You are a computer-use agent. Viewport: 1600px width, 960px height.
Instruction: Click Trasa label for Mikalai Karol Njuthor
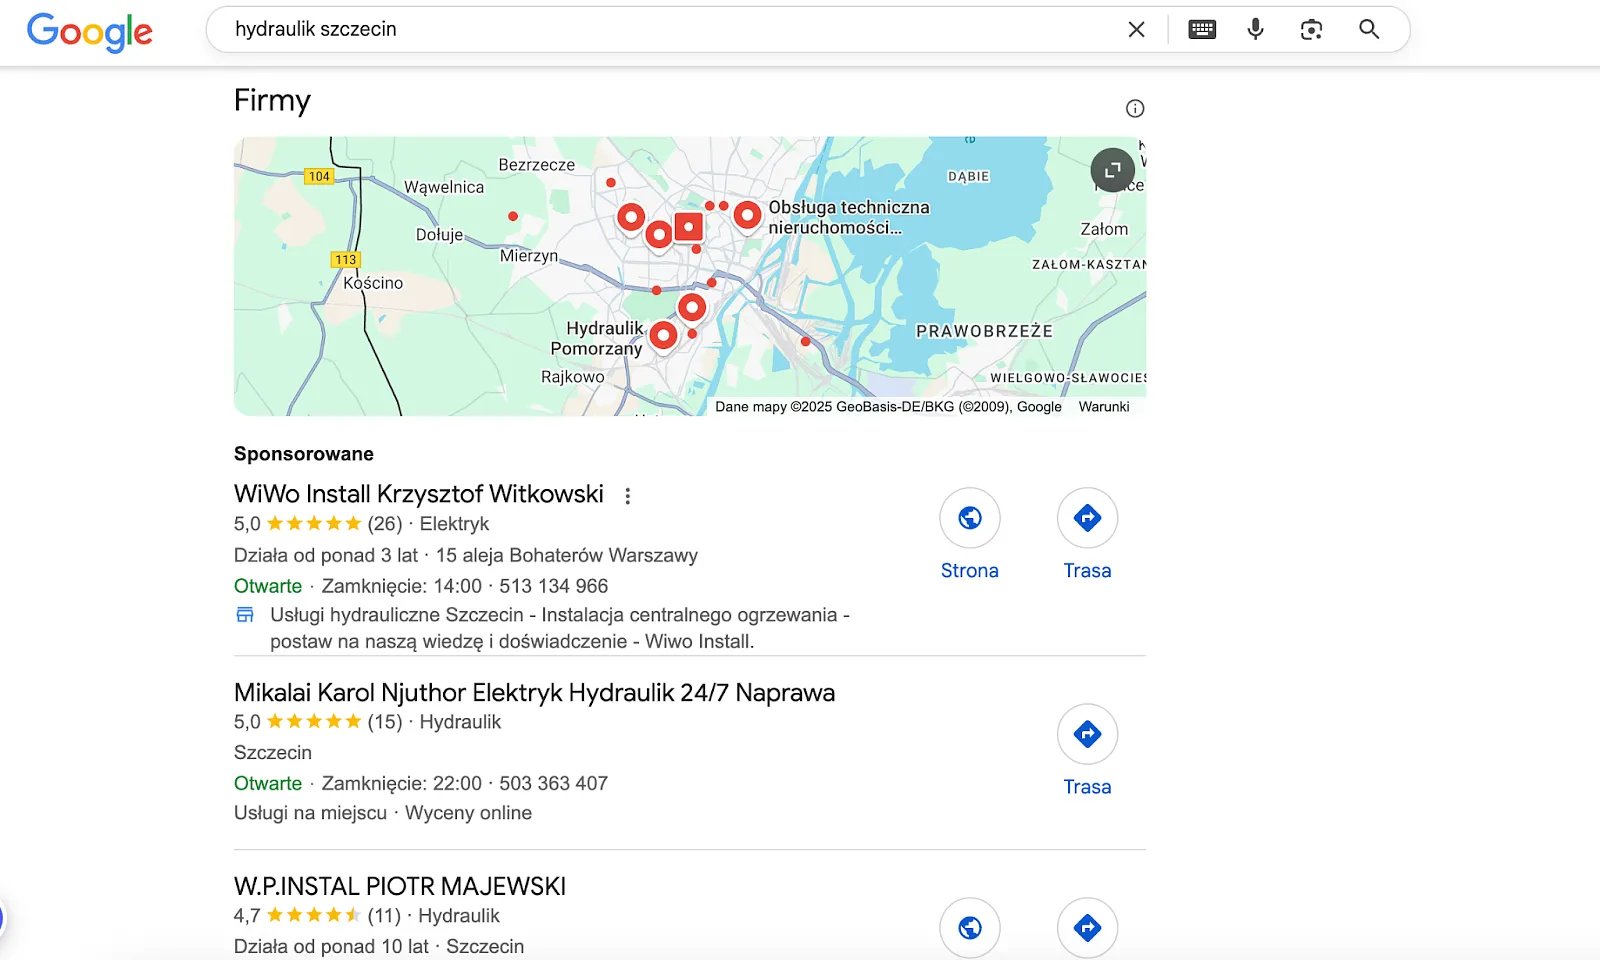[1087, 787]
